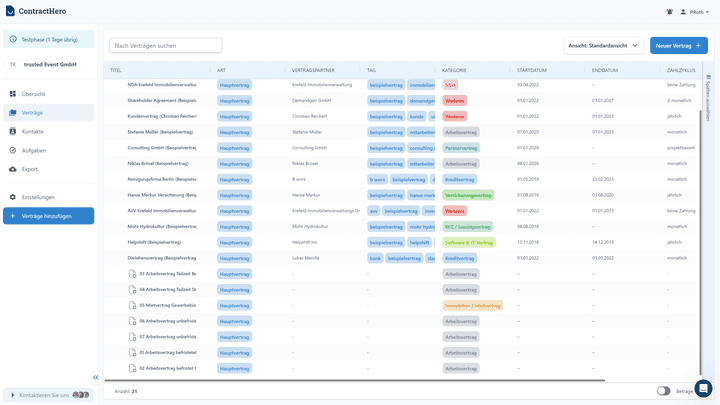Toggle the Beträge switch
This screenshot has width=720, height=405.
[x=663, y=391]
